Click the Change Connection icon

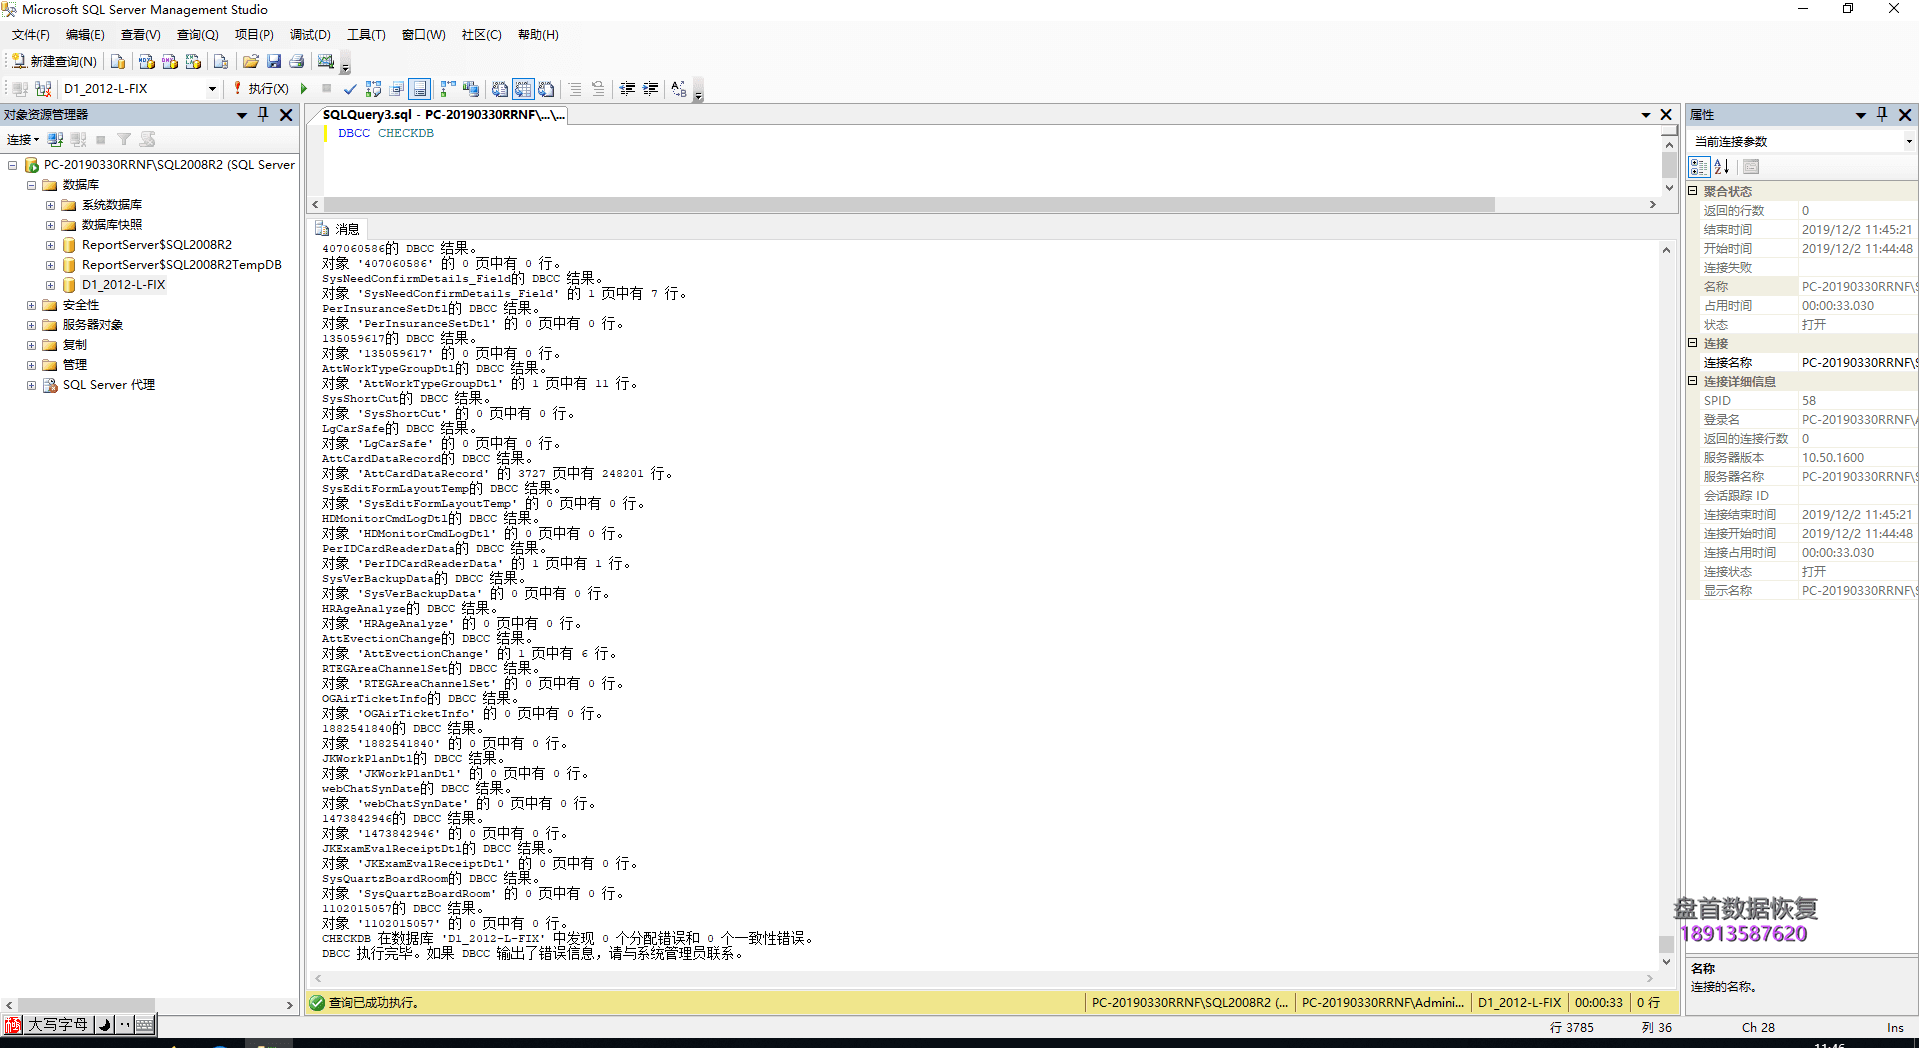point(43,89)
